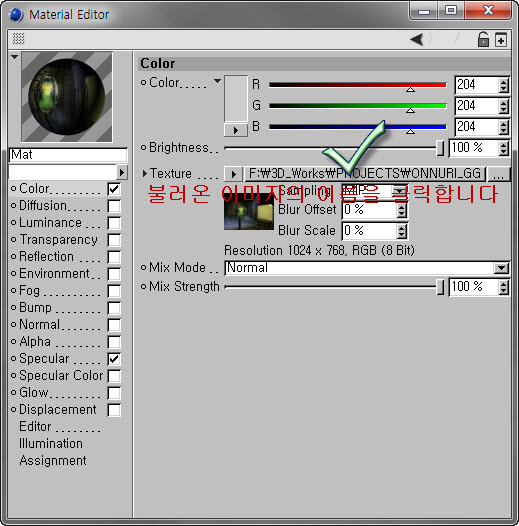Click the loaded texture file path button
The height and width of the screenshot is (526, 519).
tap(365, 174)
